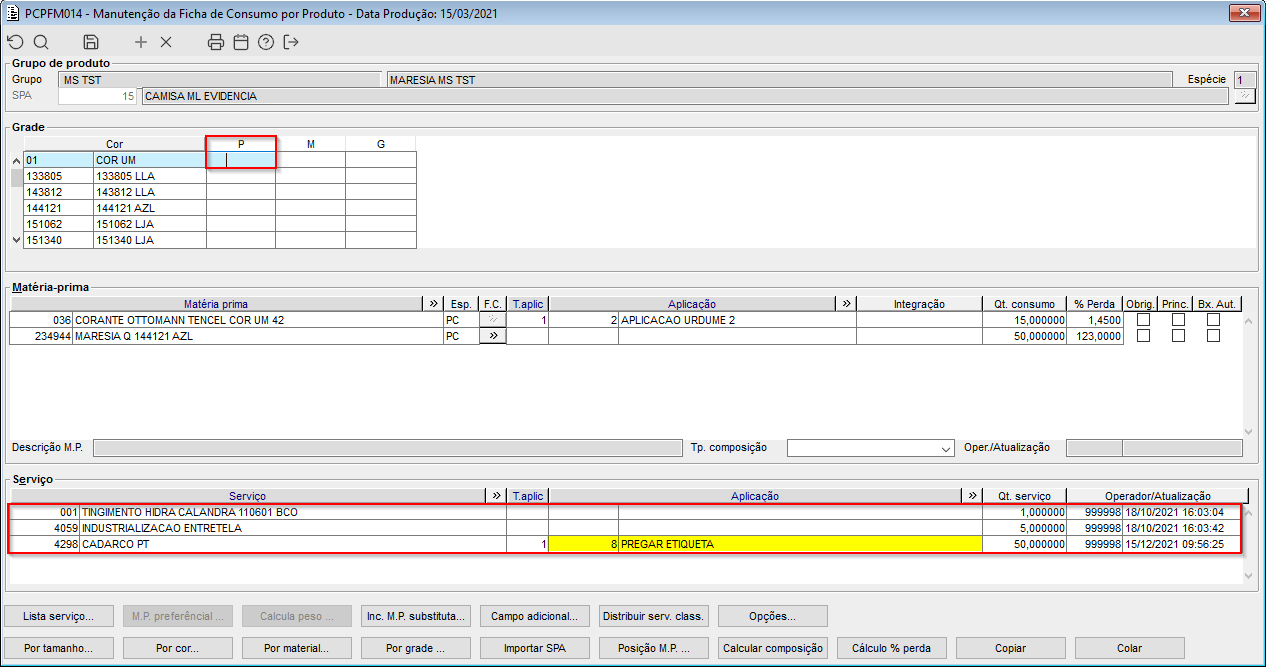Click Matéria-prima grid scrollbar up arrow
The image size is (1267, 667).
tap(1248, 321)
